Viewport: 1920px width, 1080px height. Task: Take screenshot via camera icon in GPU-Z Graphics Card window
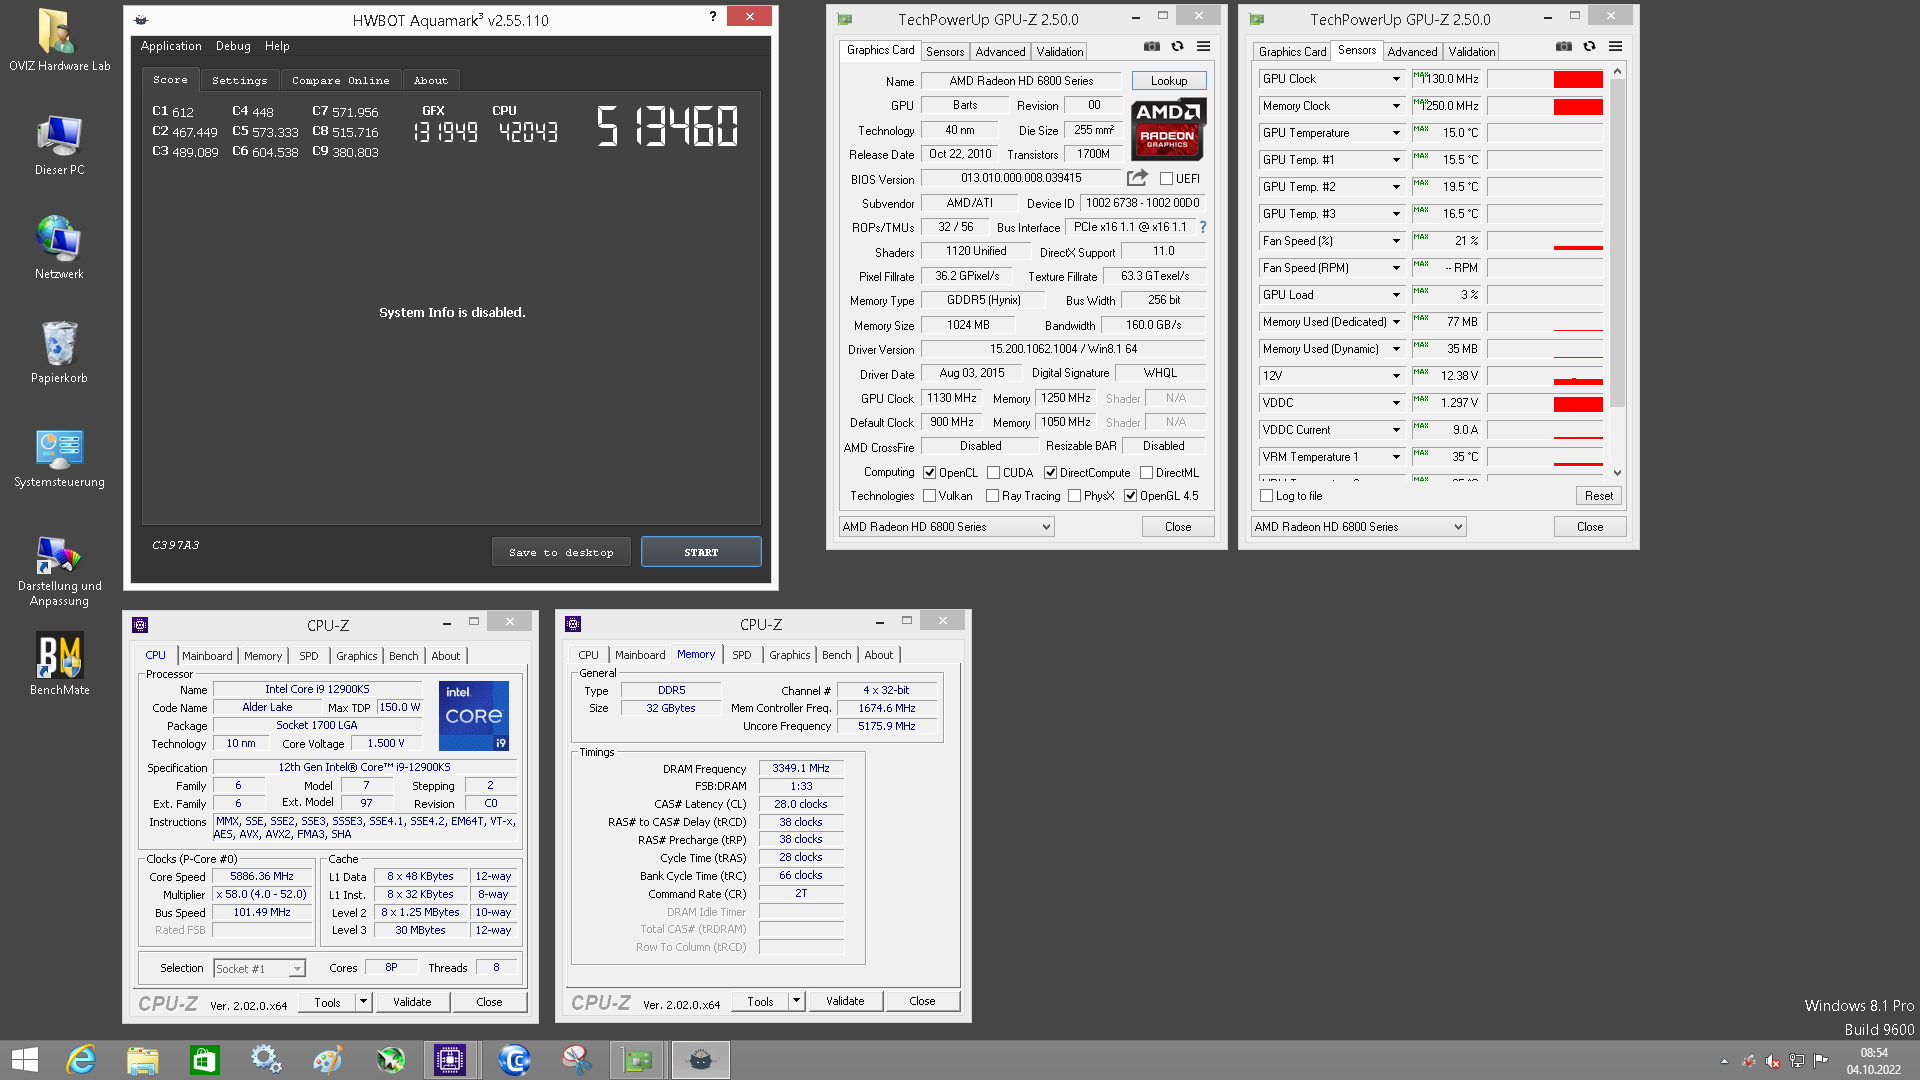pyautogui.click(x=1152, y=47)
